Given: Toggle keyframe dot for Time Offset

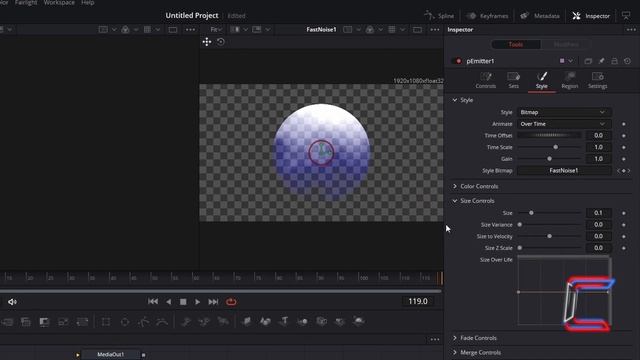Looking at the screenshot, I should [x=624, y=136].
